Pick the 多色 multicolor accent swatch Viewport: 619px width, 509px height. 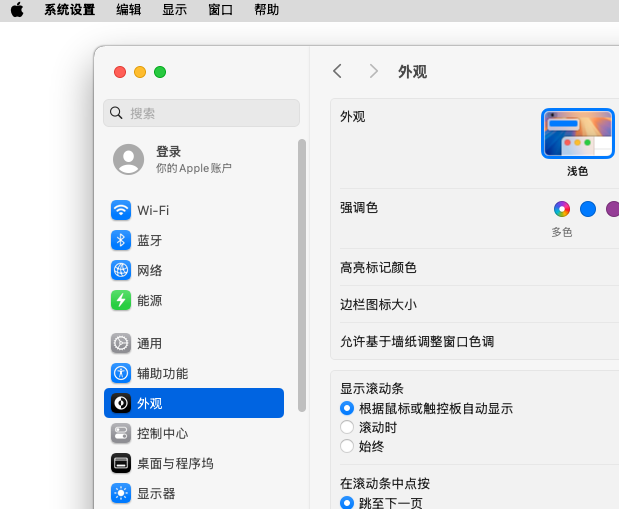[562, 209]
